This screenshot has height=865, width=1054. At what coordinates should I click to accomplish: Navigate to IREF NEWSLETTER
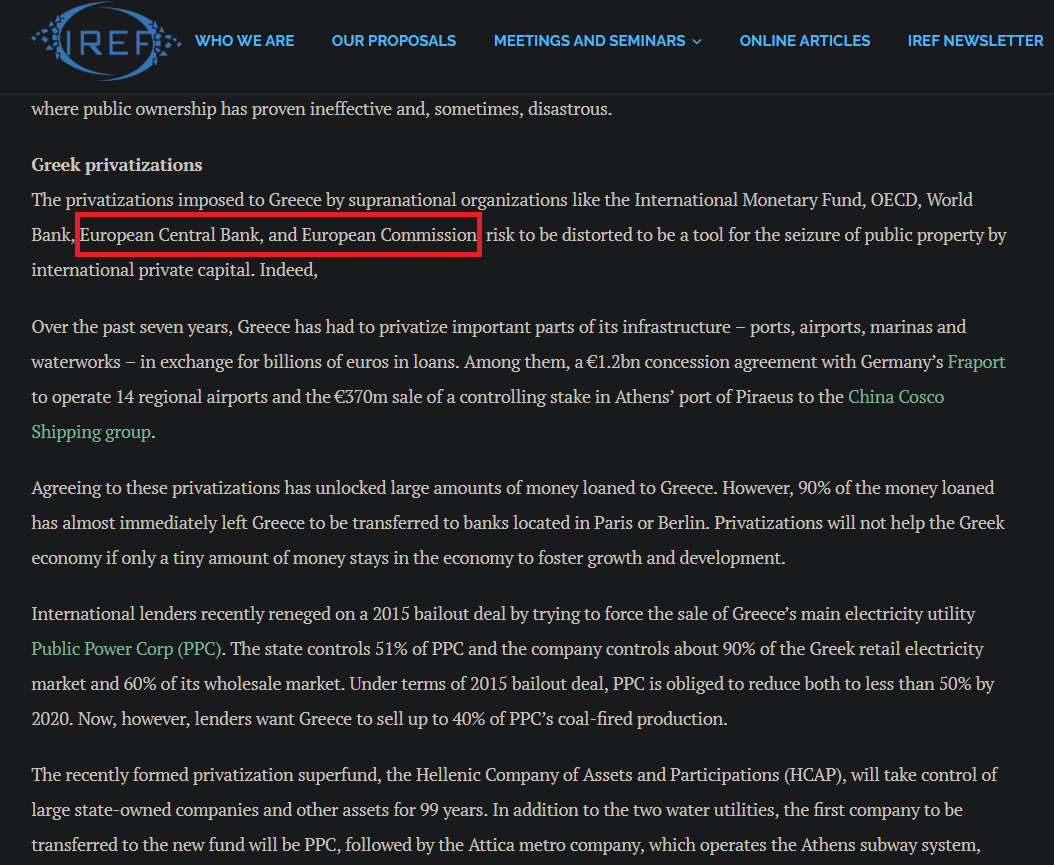point(975,41)
